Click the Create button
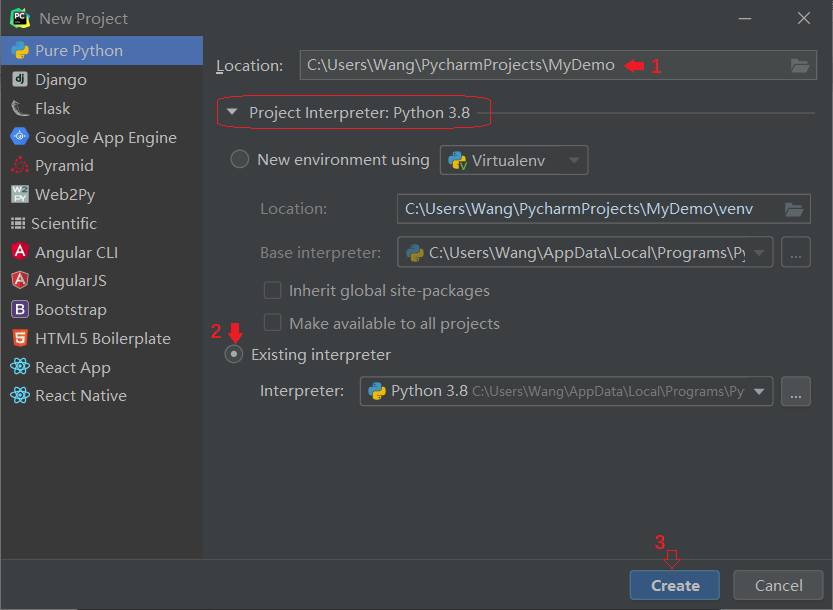 [674, 585]
